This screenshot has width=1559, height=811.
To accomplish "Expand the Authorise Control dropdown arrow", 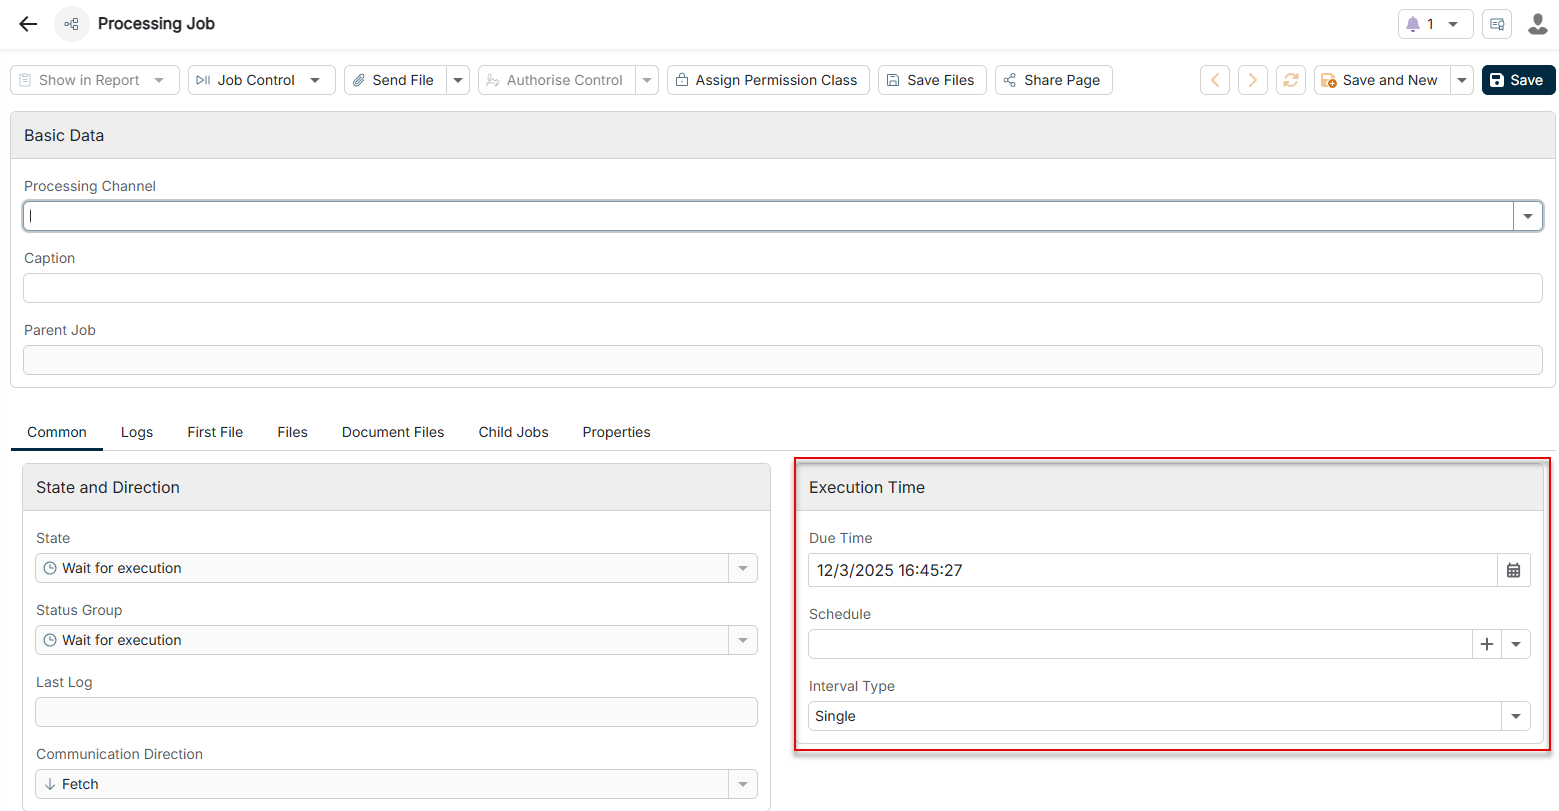I will pyautogui.click(x=647, y=80).
